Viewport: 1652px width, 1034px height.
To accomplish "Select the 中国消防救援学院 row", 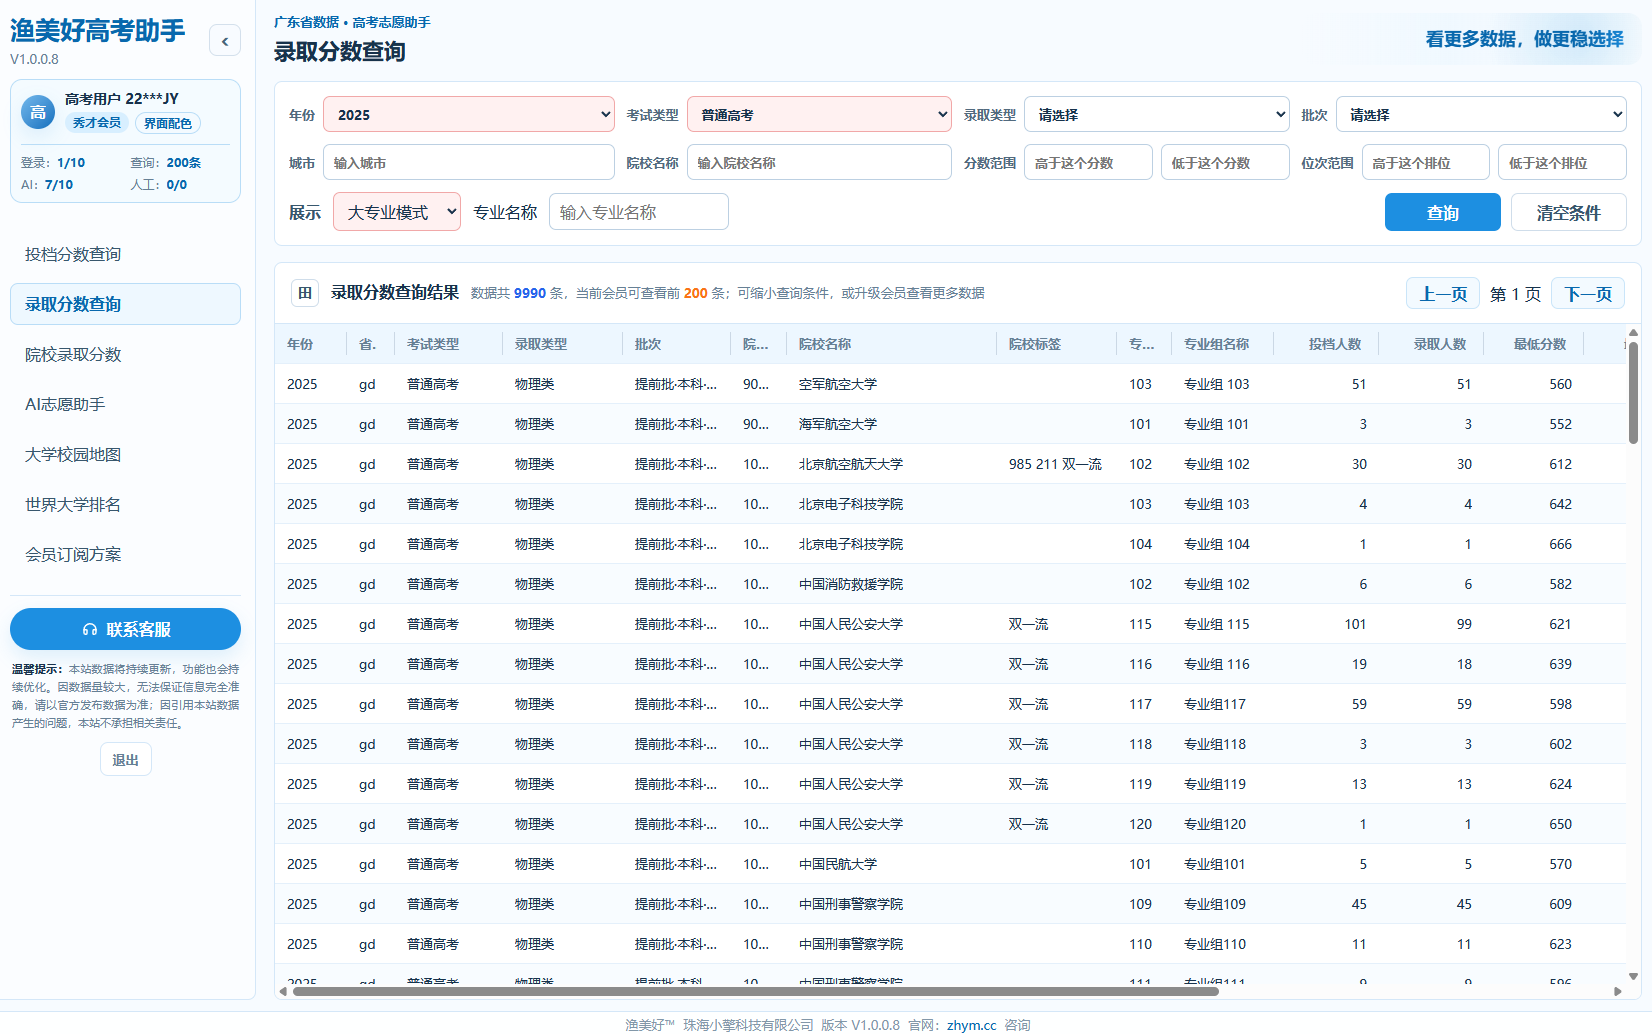I will 950,584.
